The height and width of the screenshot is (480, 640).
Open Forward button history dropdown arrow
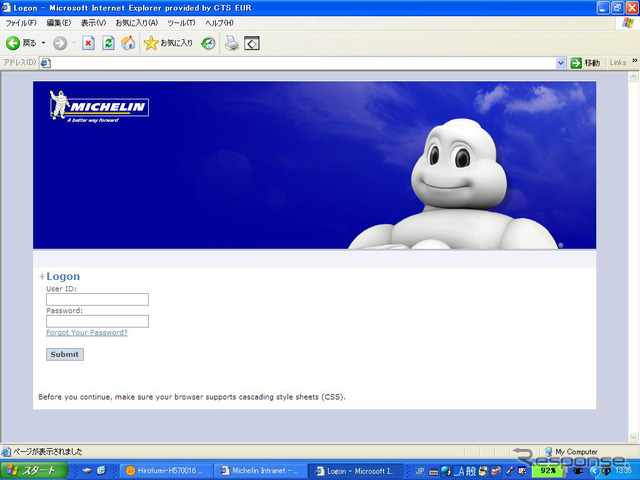pos(72,43)
